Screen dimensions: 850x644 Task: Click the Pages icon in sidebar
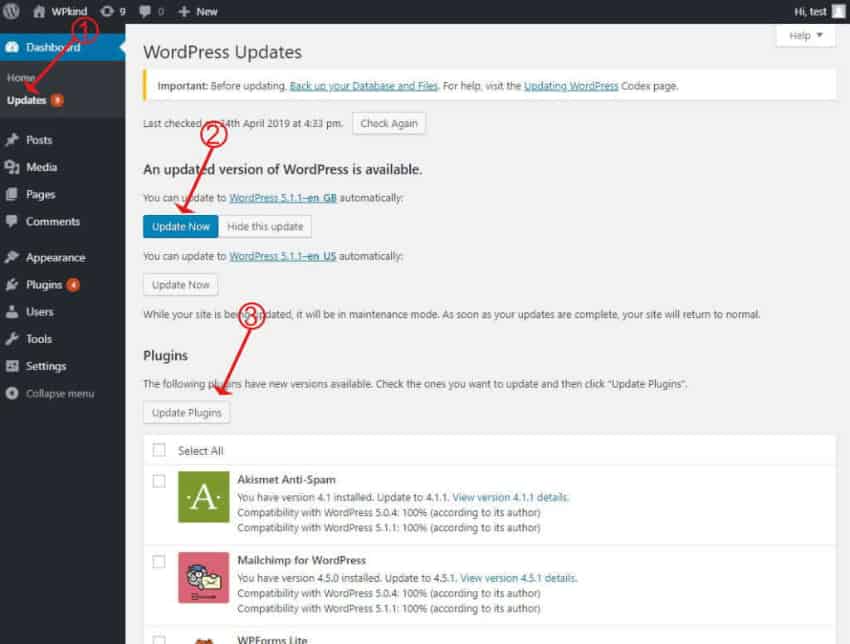(11, 194)
